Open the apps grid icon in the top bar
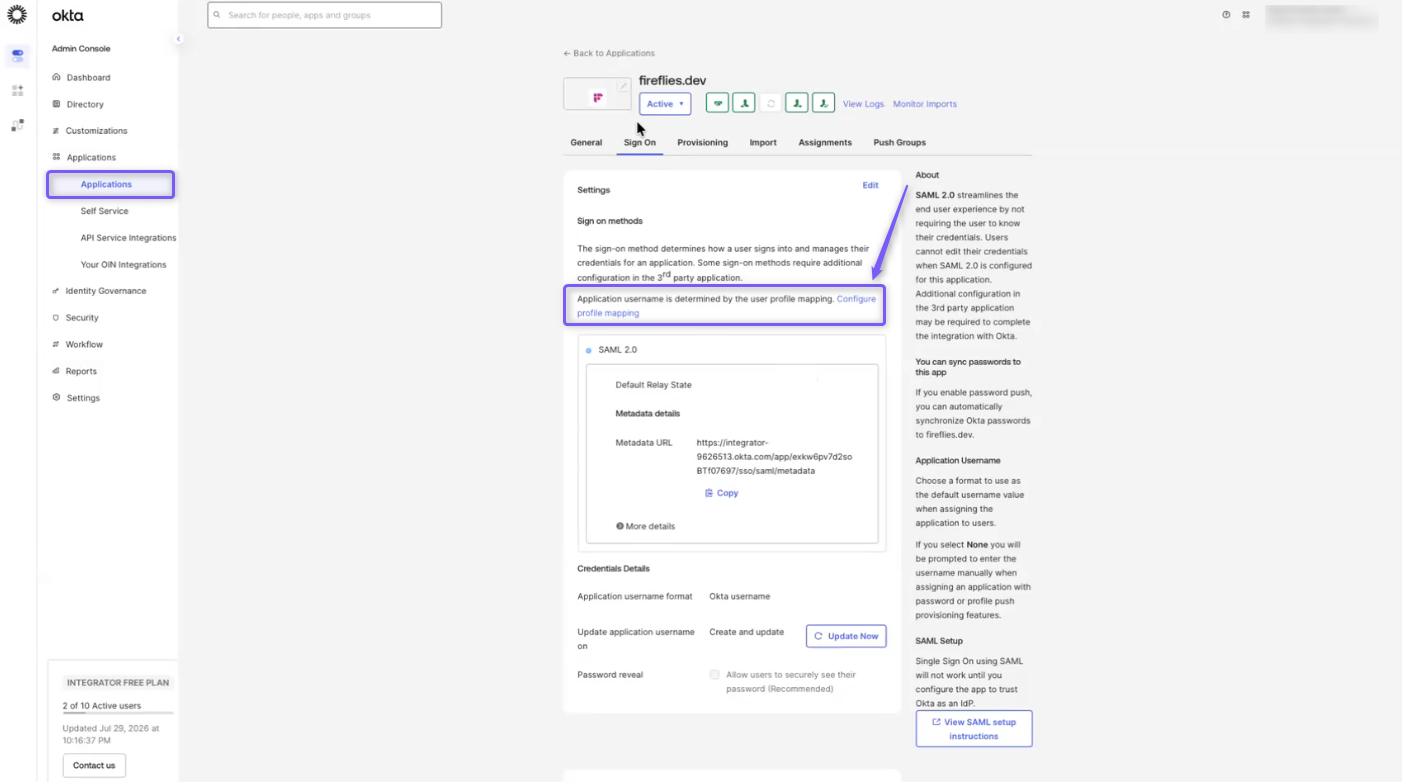 [x=1246, y=15]
